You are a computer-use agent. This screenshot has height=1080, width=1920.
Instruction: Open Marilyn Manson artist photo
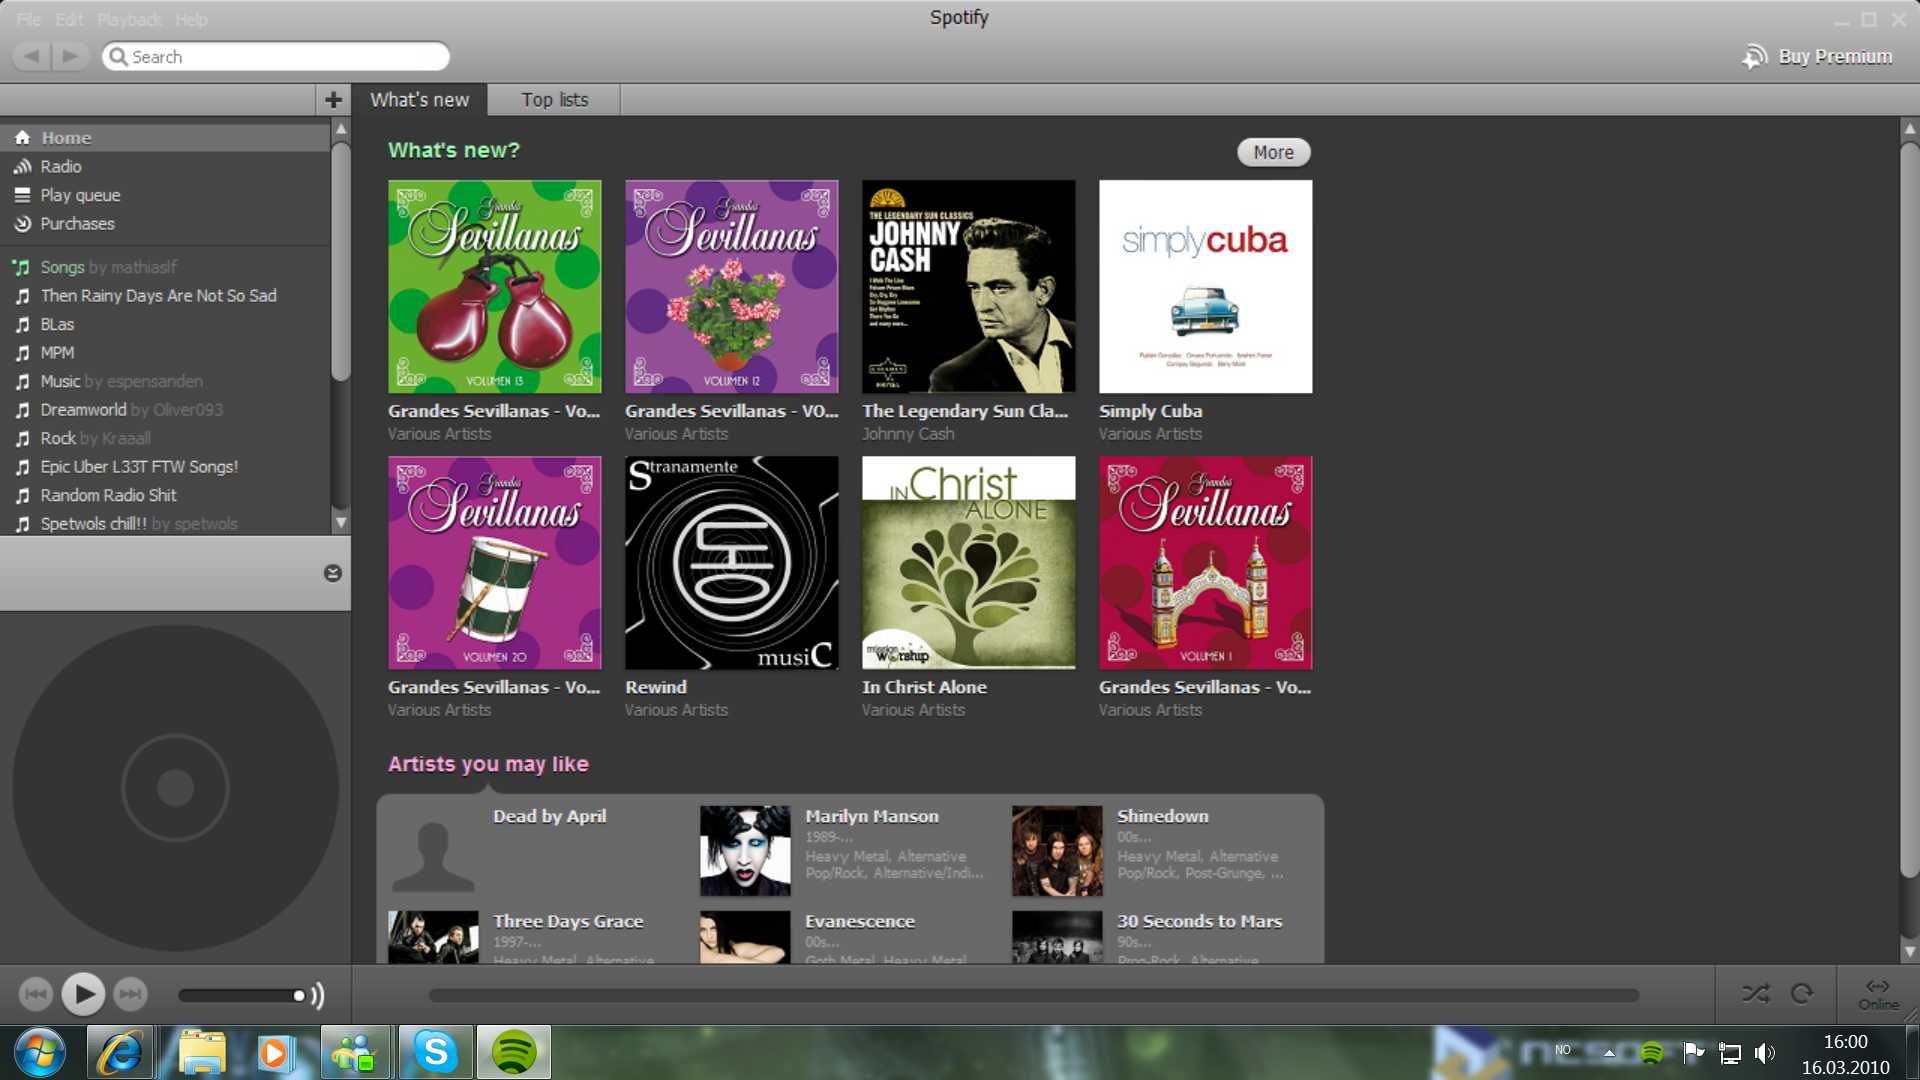click(x=745, y=851)
